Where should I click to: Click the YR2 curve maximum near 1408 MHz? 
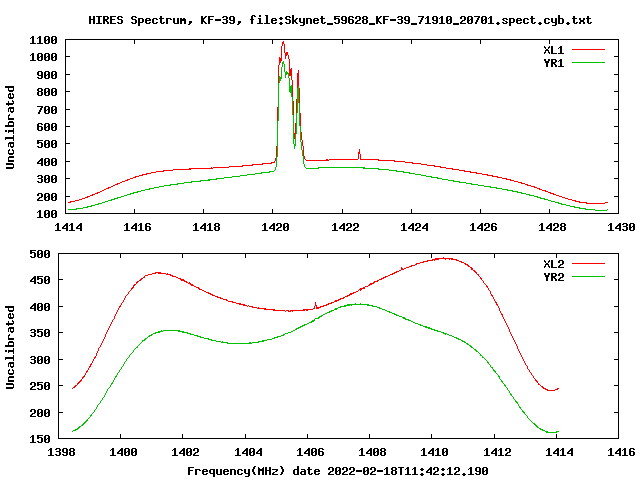pyautogui.click(x=359, y=304)
